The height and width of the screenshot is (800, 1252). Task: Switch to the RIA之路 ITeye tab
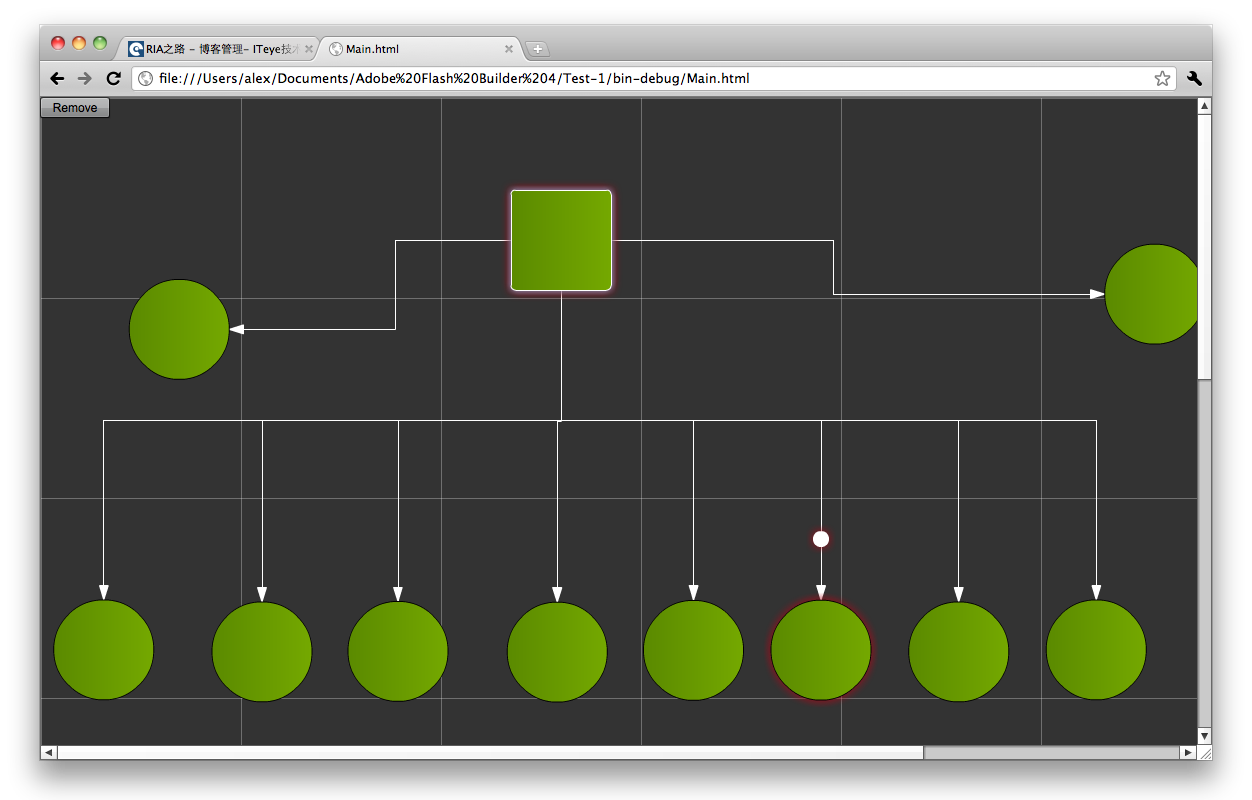coord(217,48)
